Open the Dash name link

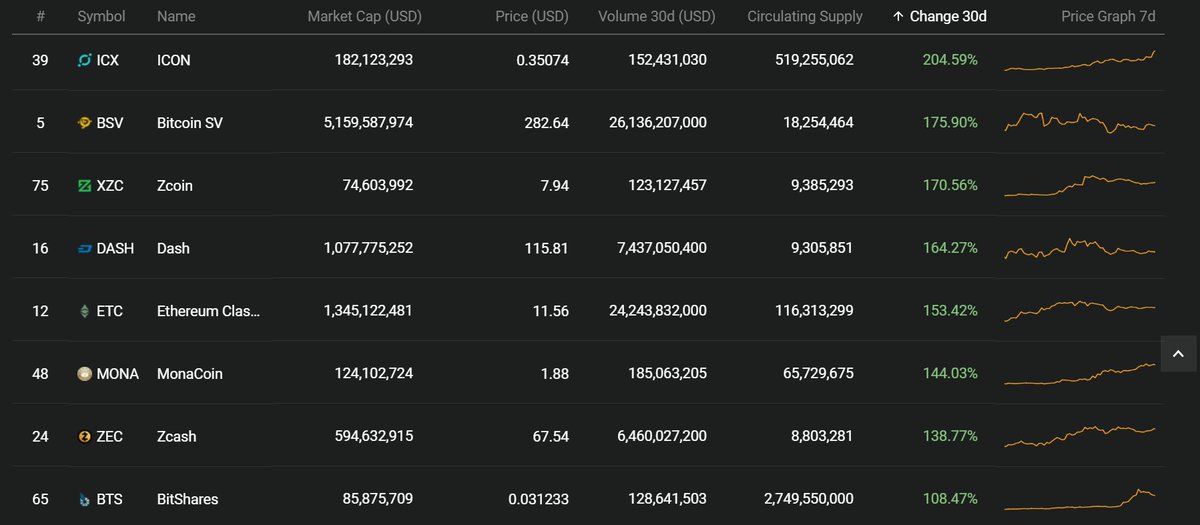pyautogui.click(x=173, y=248)
